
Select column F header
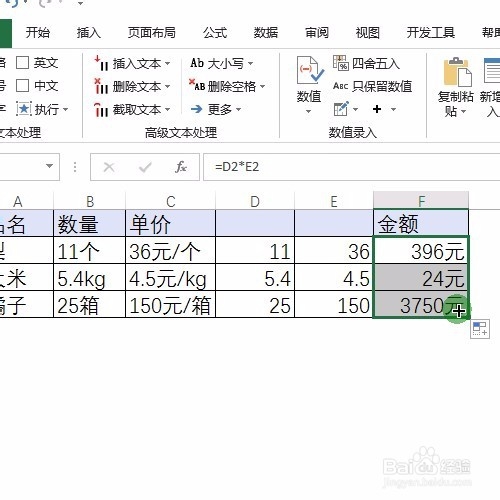[x=421, y=200]
